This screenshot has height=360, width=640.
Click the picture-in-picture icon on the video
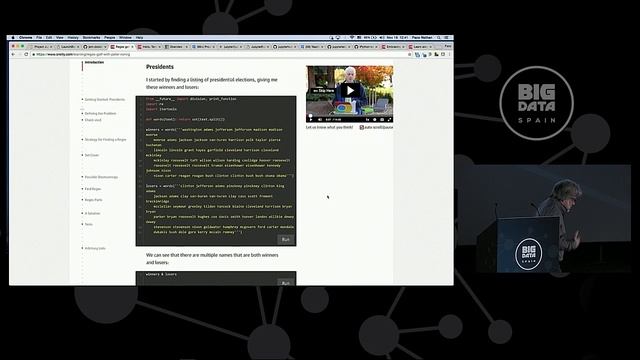382,120
